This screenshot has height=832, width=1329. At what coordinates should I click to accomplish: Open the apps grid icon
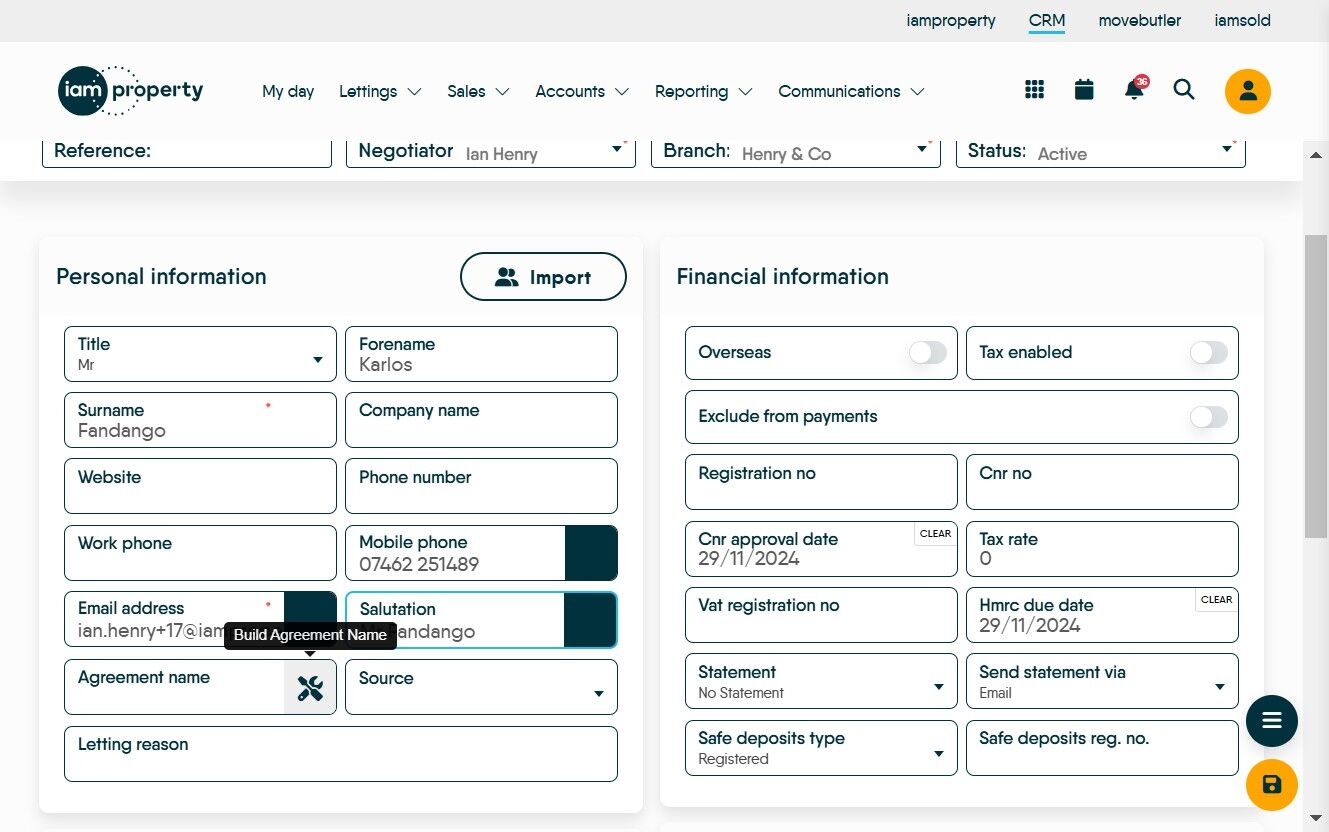(1035, 90)
